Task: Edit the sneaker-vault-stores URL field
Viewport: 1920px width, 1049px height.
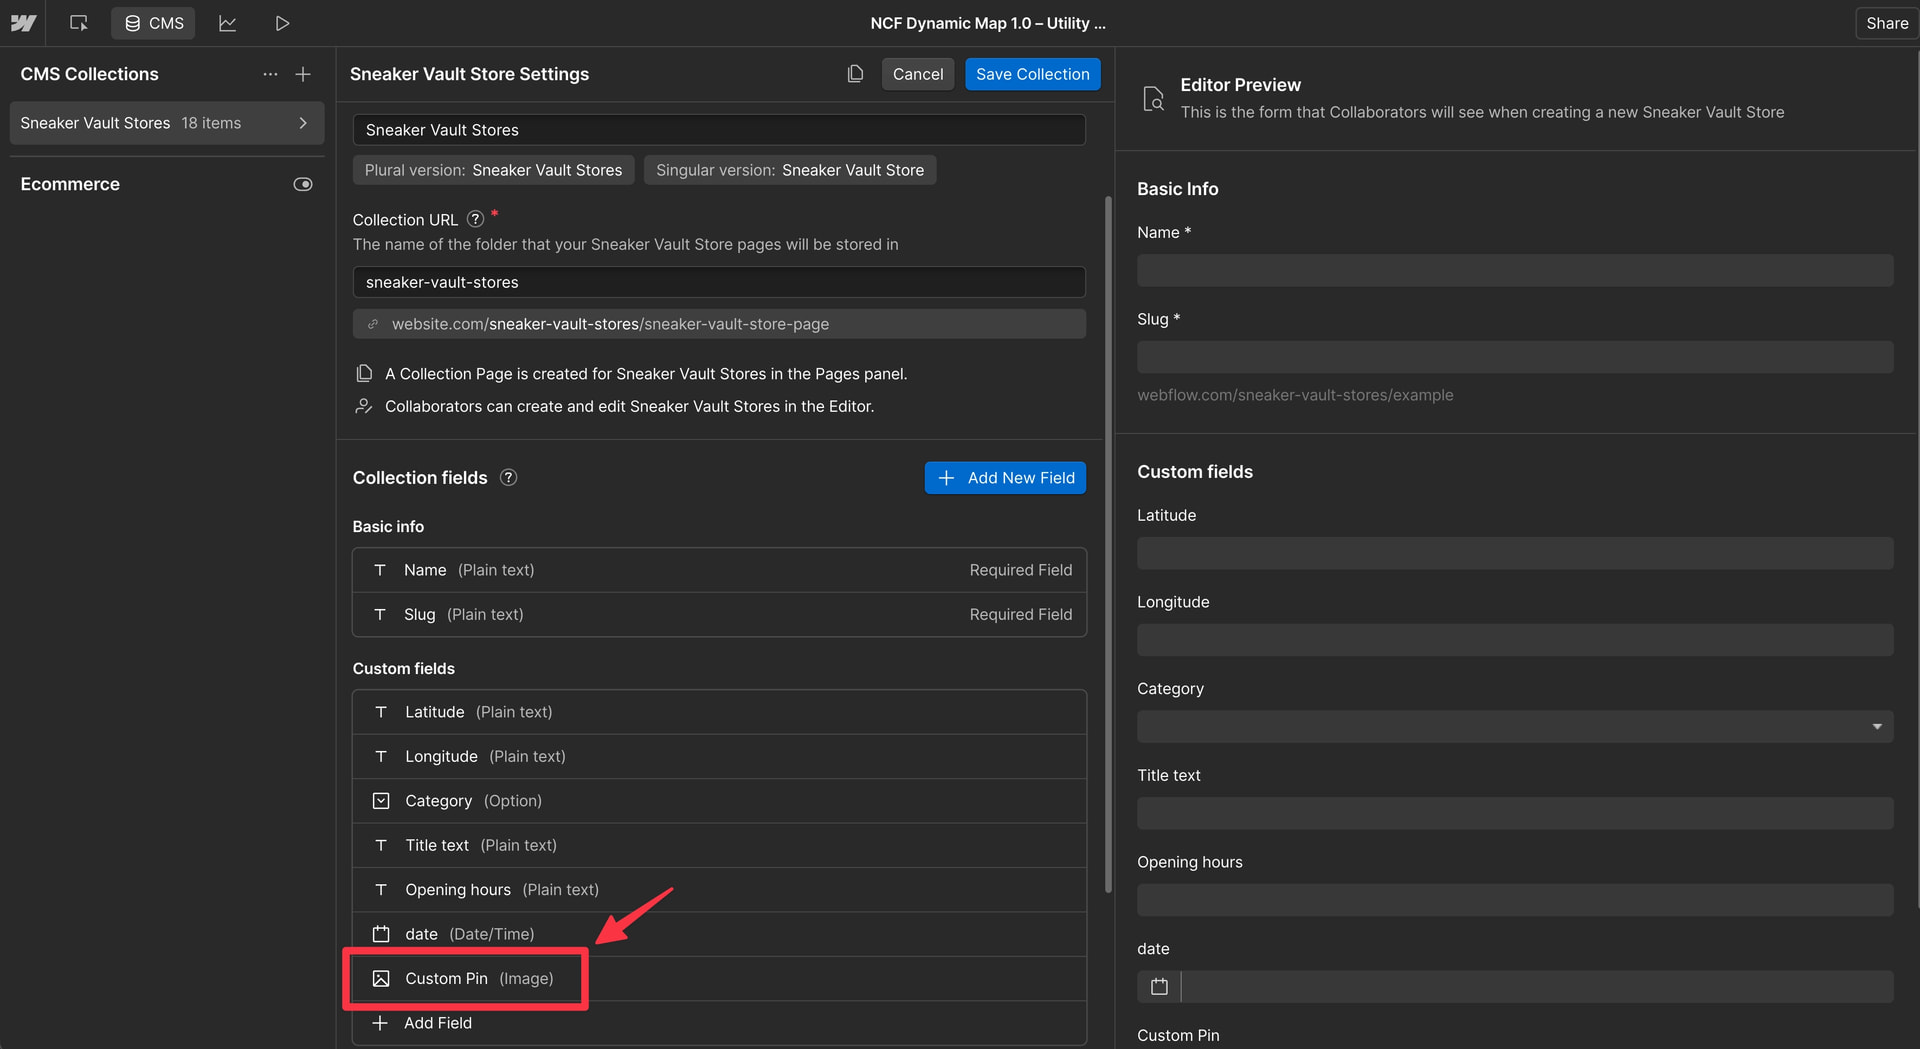Action: 719,282
